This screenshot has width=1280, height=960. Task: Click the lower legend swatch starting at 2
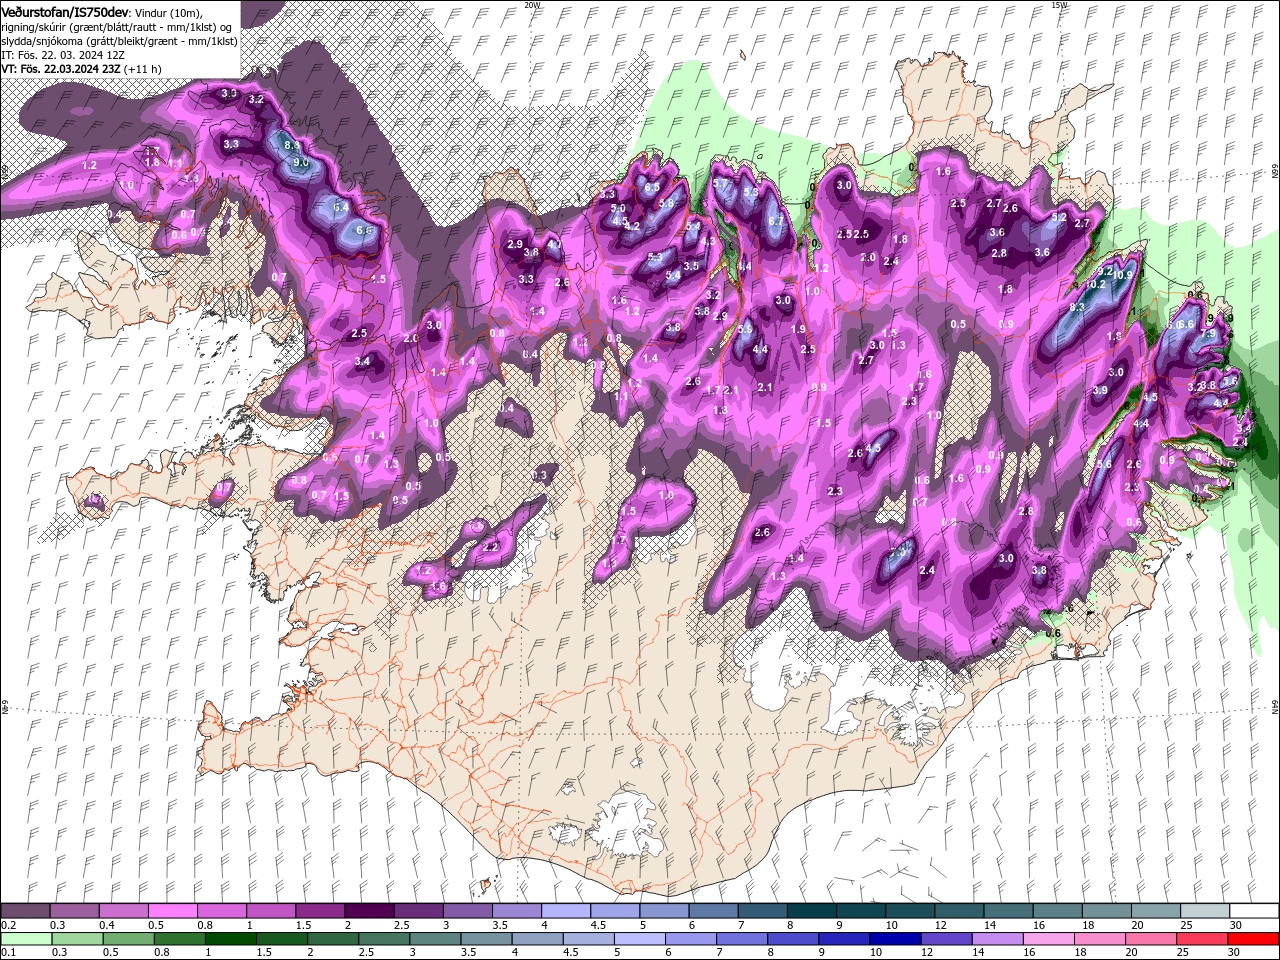pyautogui.click(x=332, y=939)
